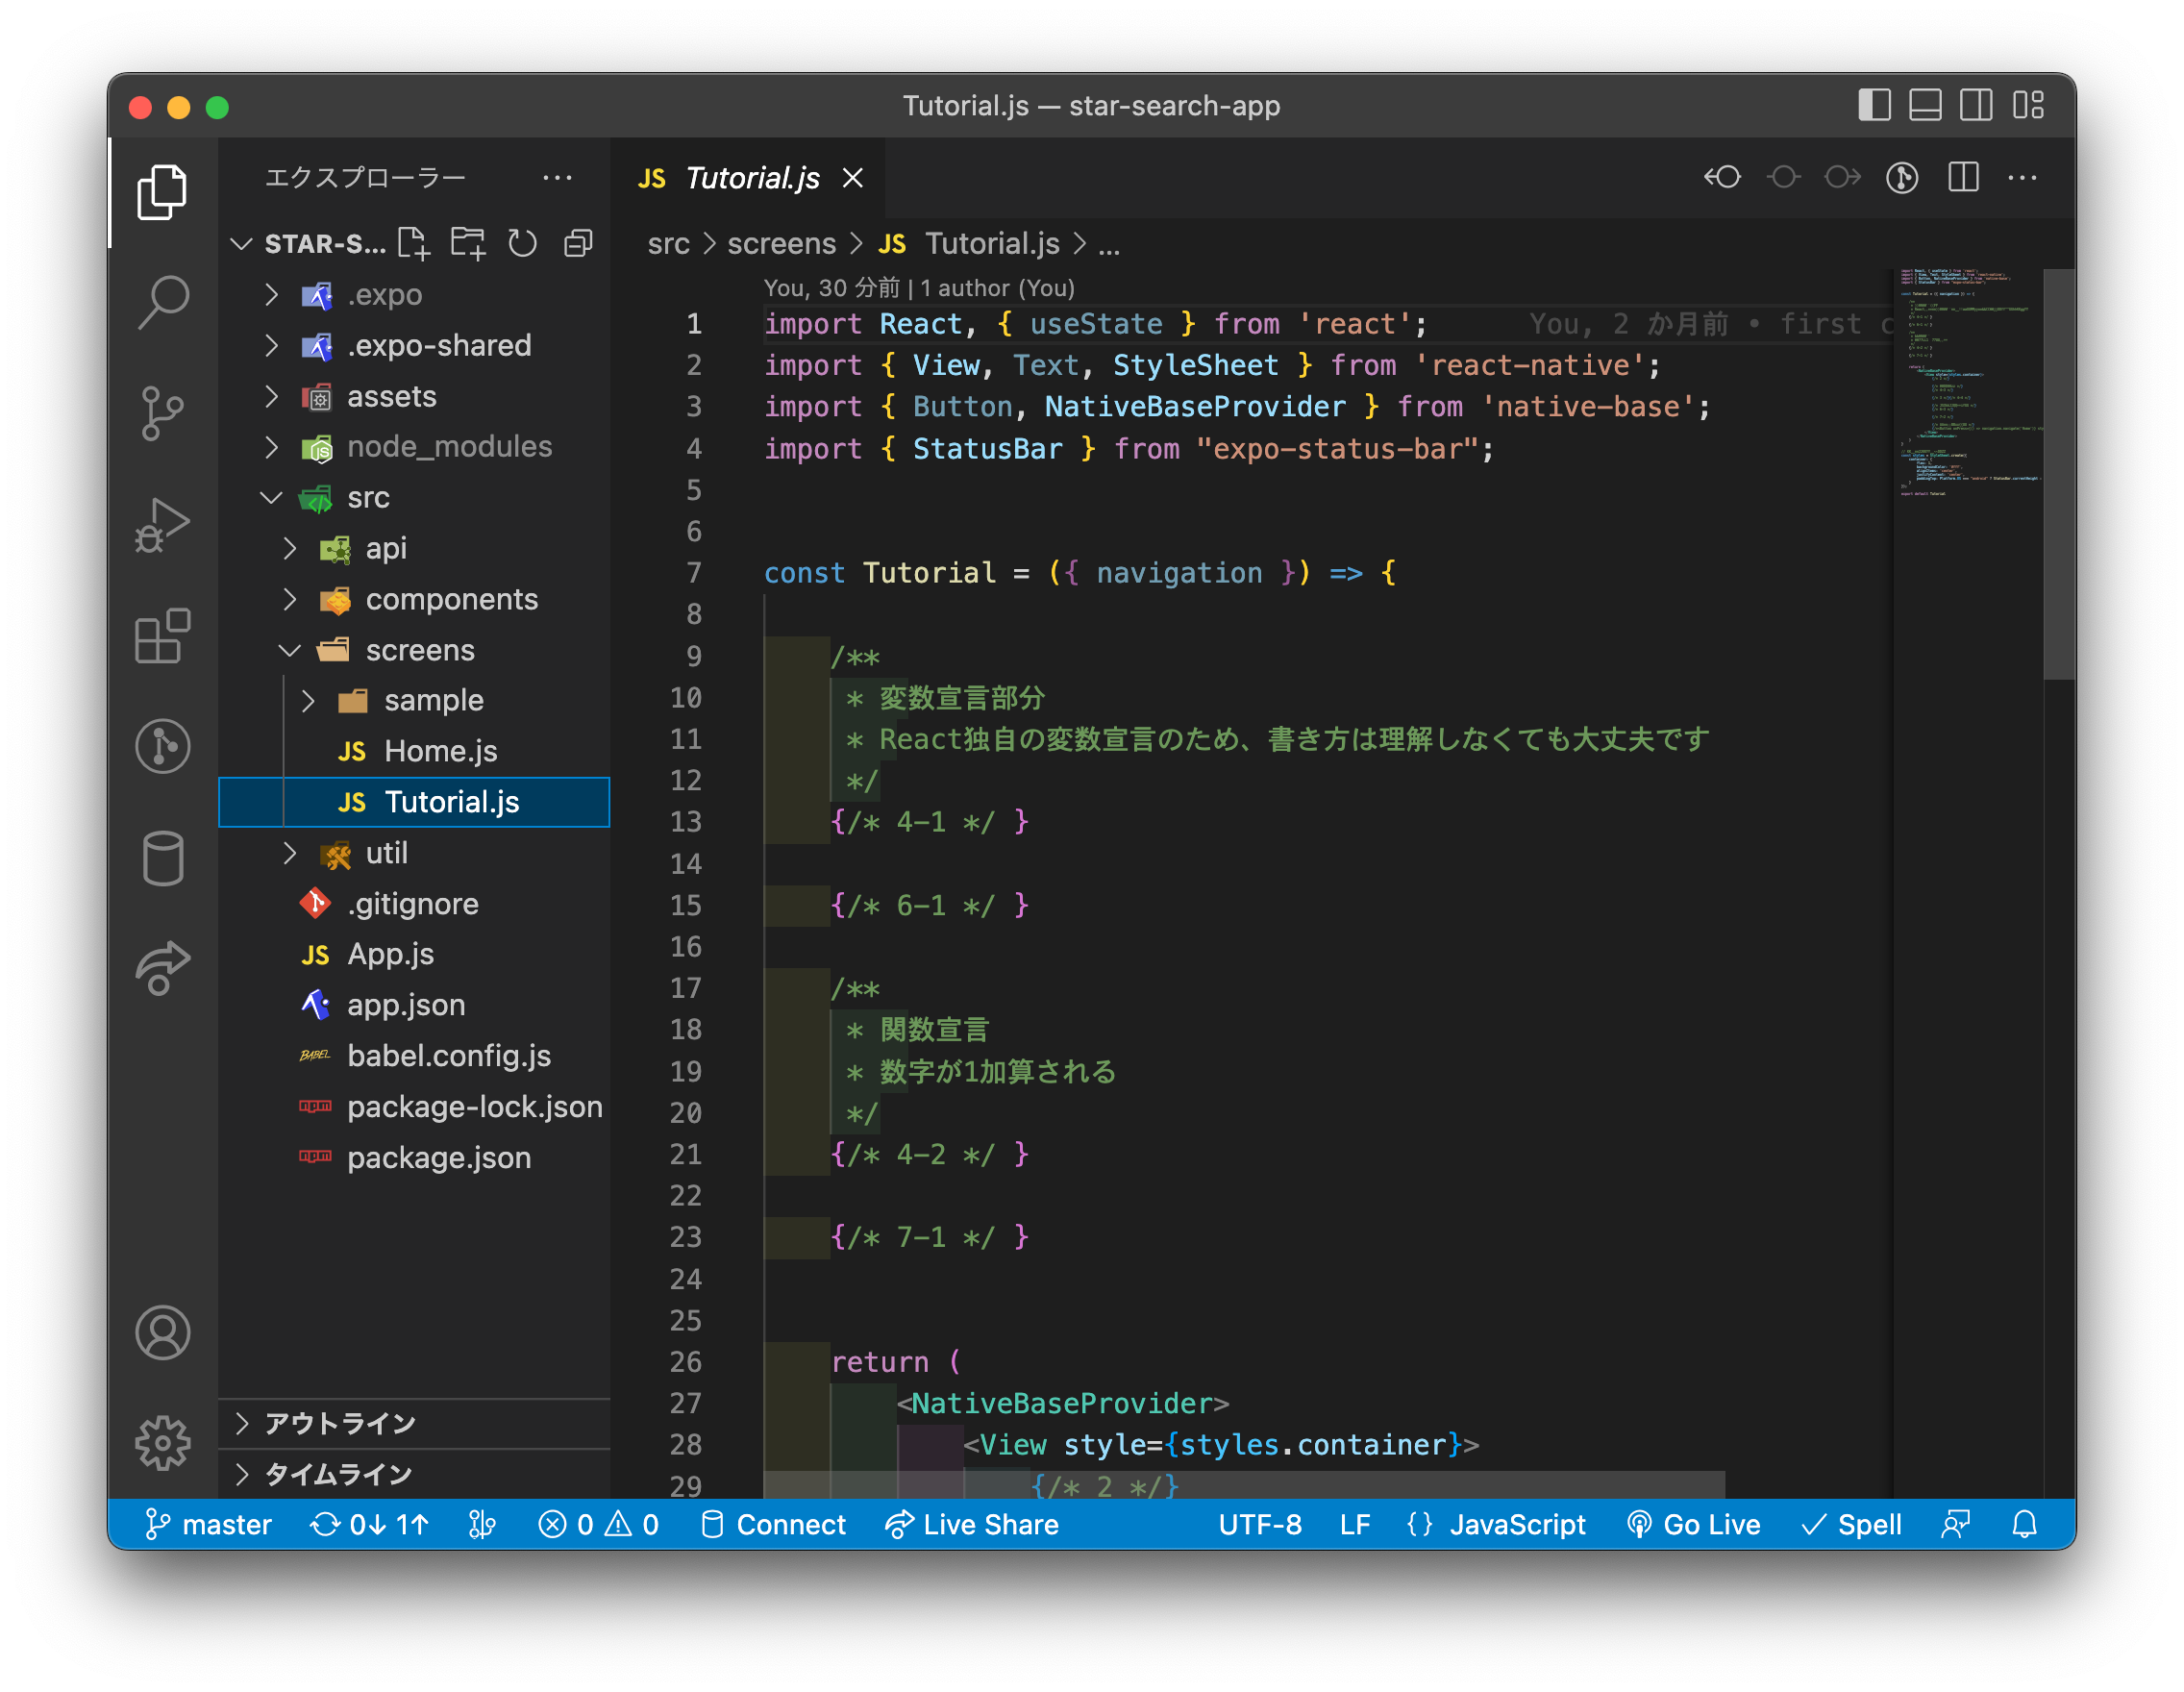
Task: Collapse all folders in explorer
Action: click(x=578, y=243)
